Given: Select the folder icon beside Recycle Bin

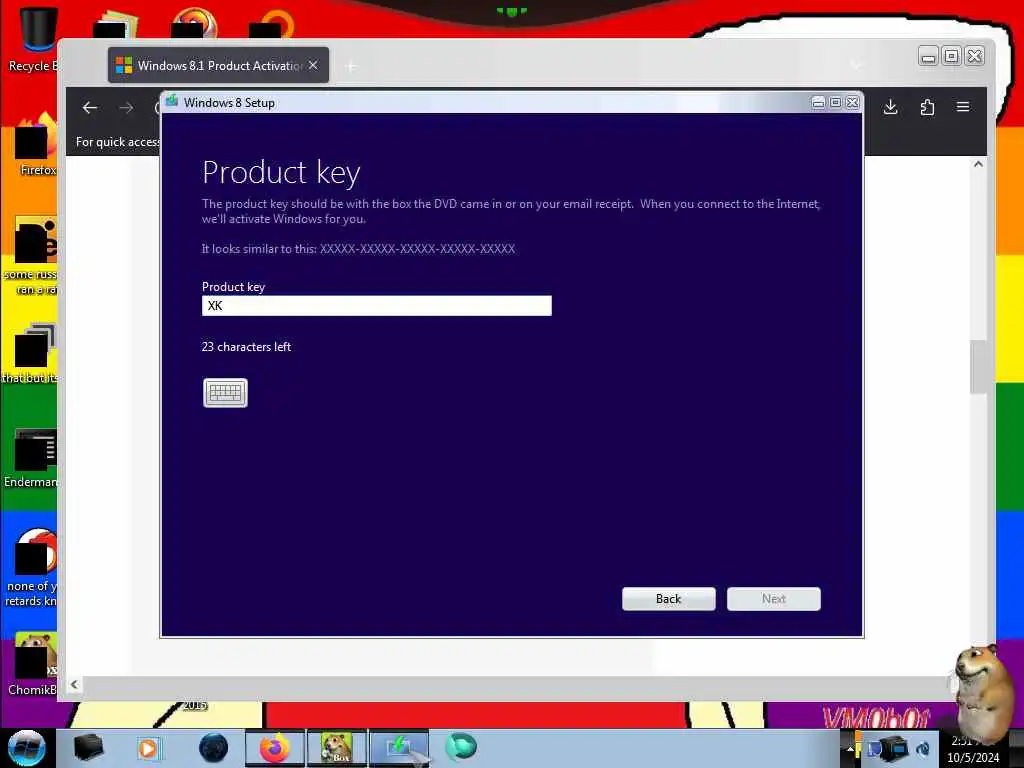Looking at the screenshot, I should (x=115, y=25).
